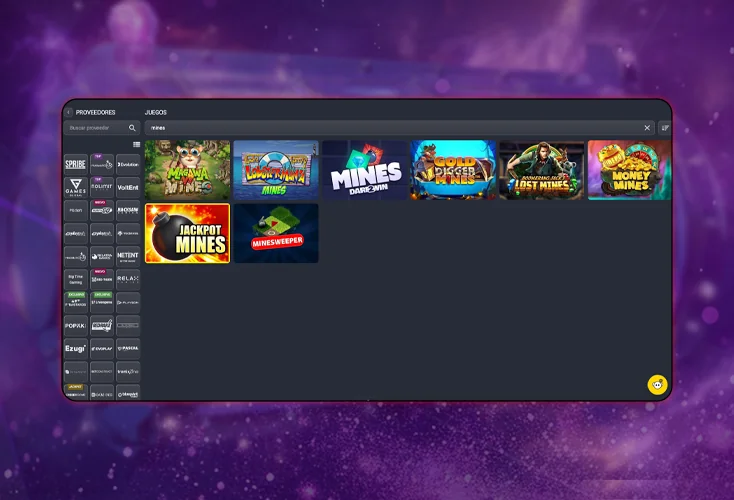Open the yellow chat support bubble
Image resolution: width=734 pixels, height=500 pixels.
(x=658, y=385)
